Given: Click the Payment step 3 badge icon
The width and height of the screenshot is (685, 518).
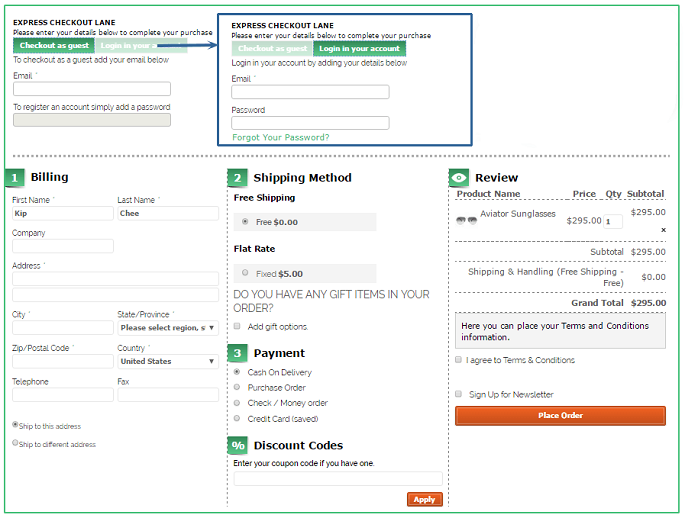Looking at the screenshot, I should 238,353.
